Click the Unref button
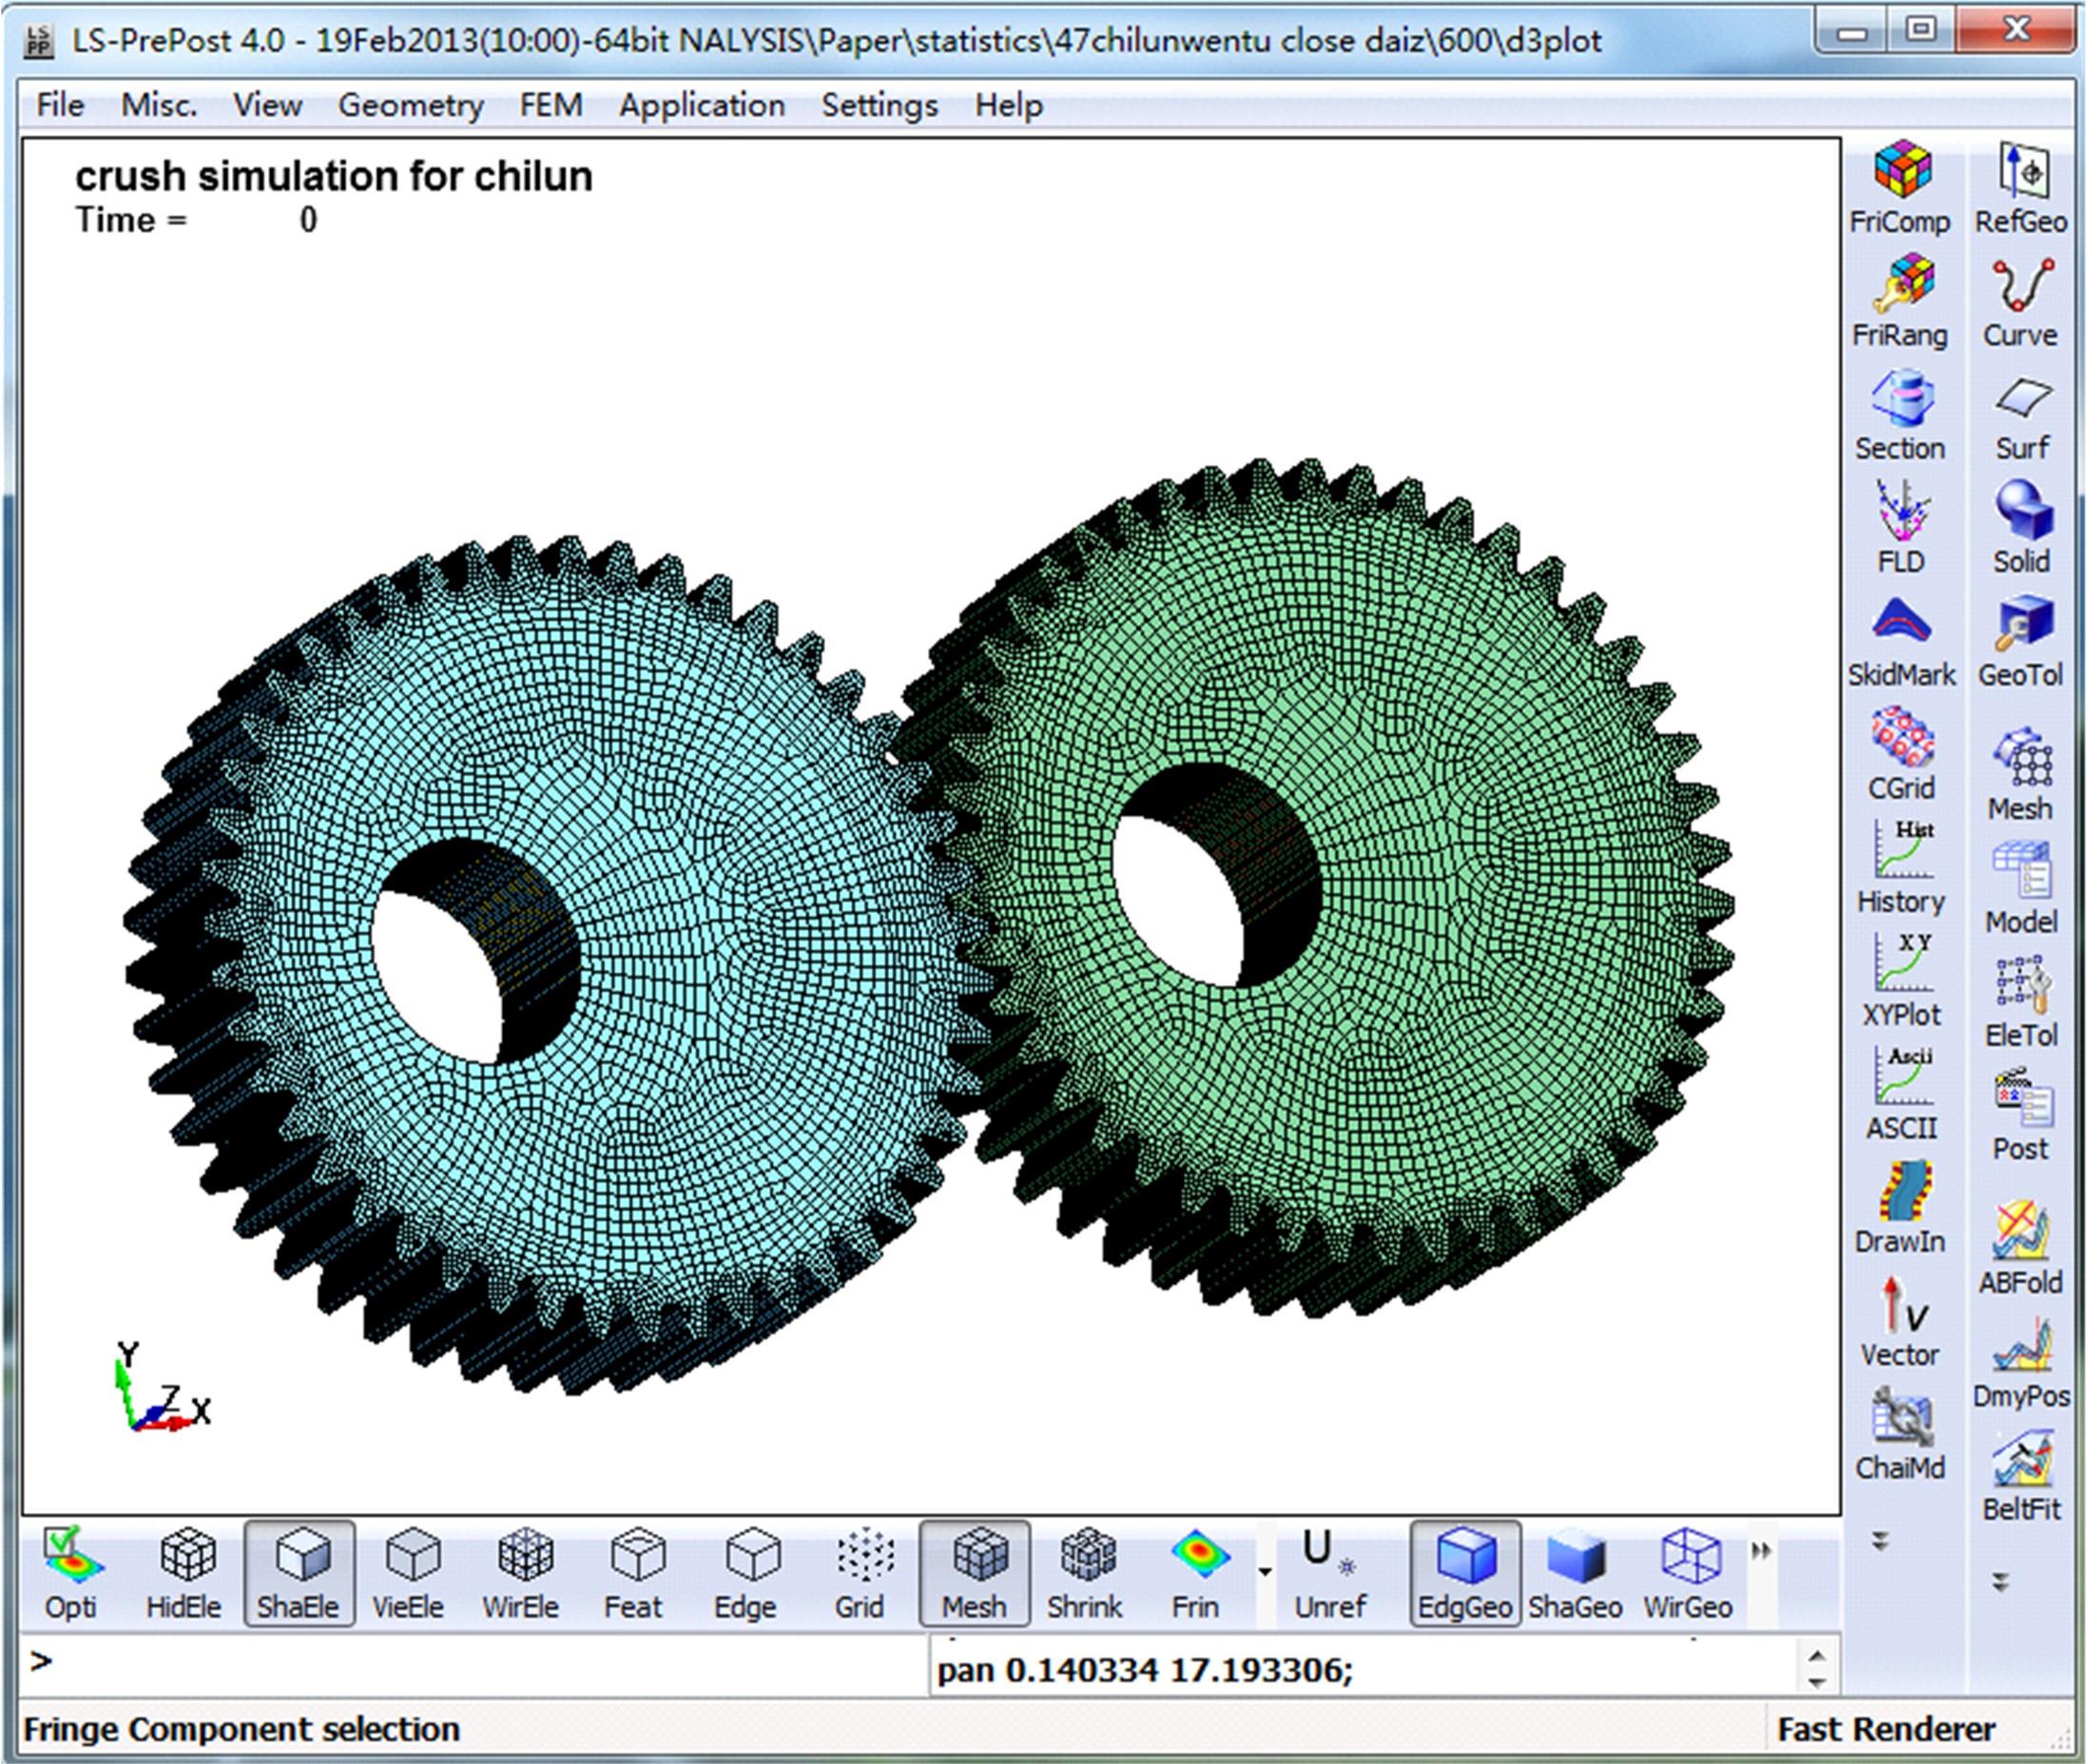The height and width of the screenshot is (1764, 2087). coord(1329,1573)
